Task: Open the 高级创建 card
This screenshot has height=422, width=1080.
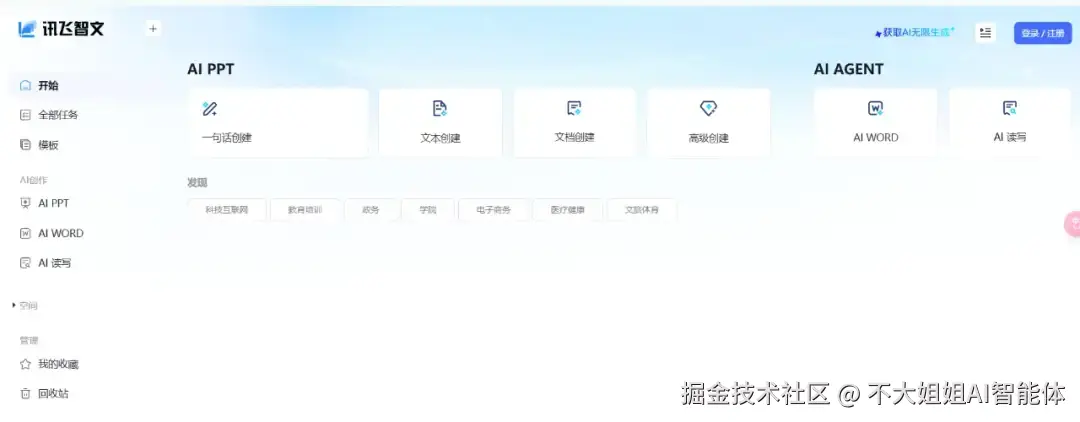Action: click(x=709, y=123)
